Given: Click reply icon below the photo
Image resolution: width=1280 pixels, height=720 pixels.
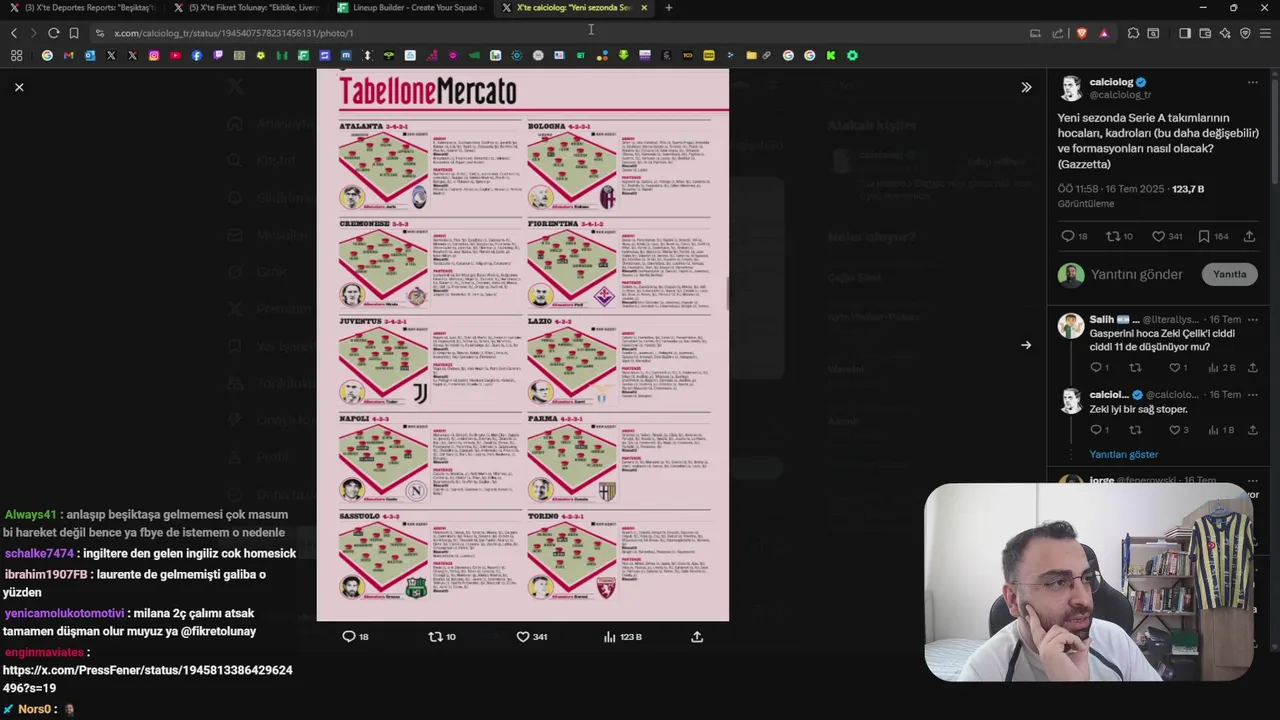Looking at the screenshot, I should point(349,636).
